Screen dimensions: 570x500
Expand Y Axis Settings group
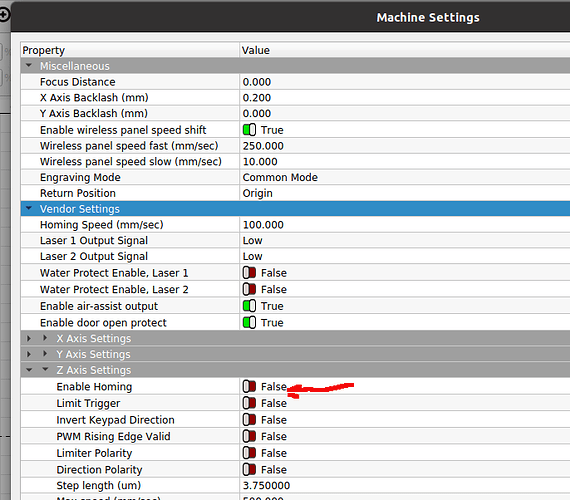click(45, 354)
